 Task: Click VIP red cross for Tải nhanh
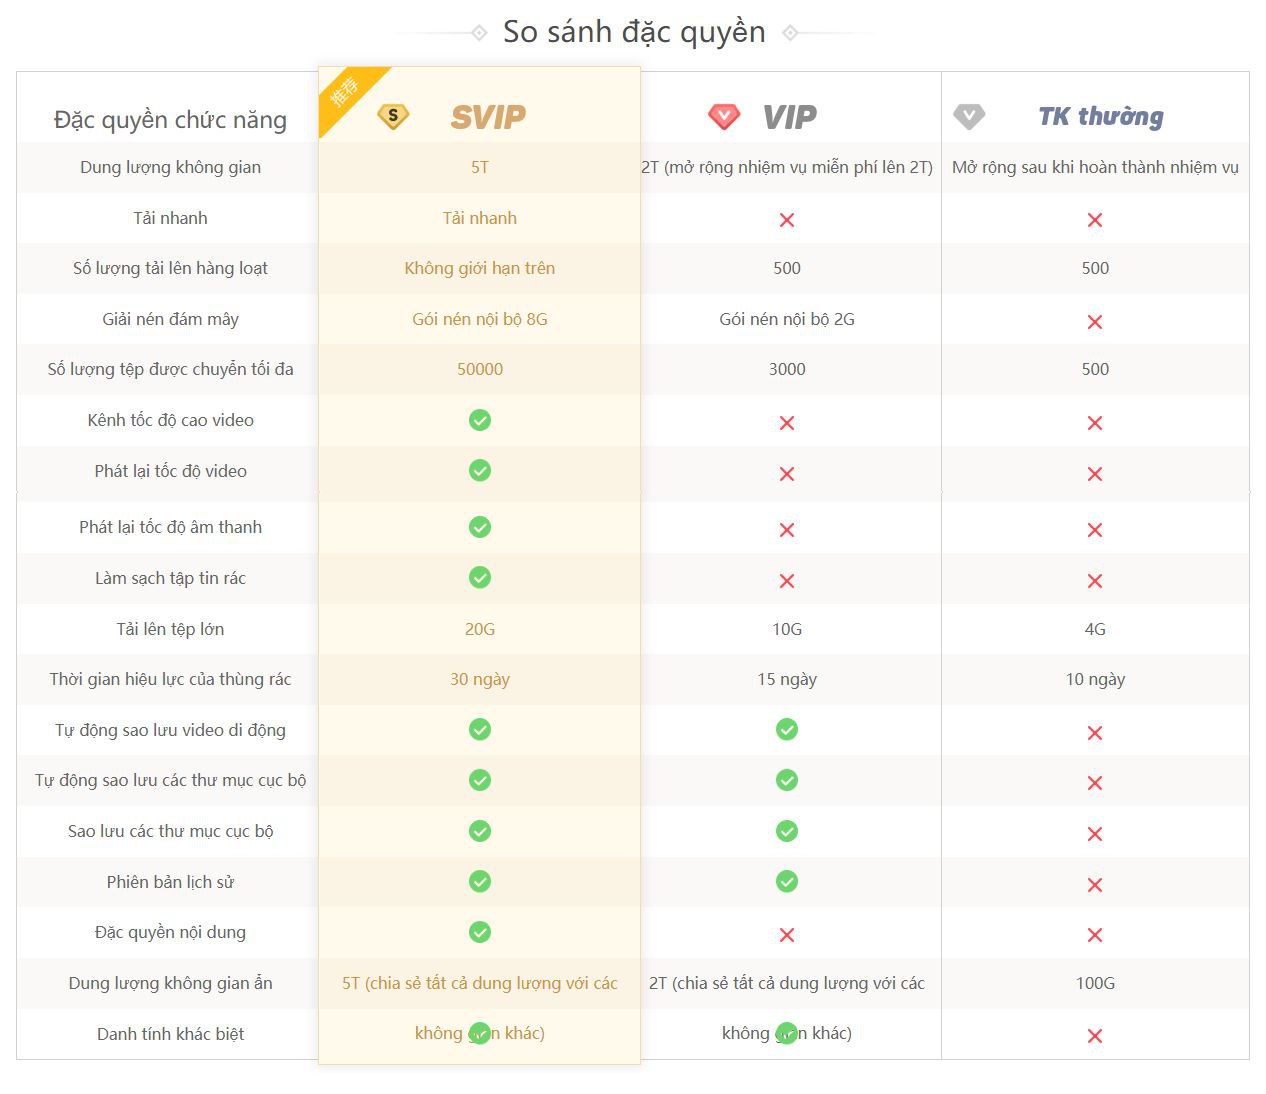787,220
